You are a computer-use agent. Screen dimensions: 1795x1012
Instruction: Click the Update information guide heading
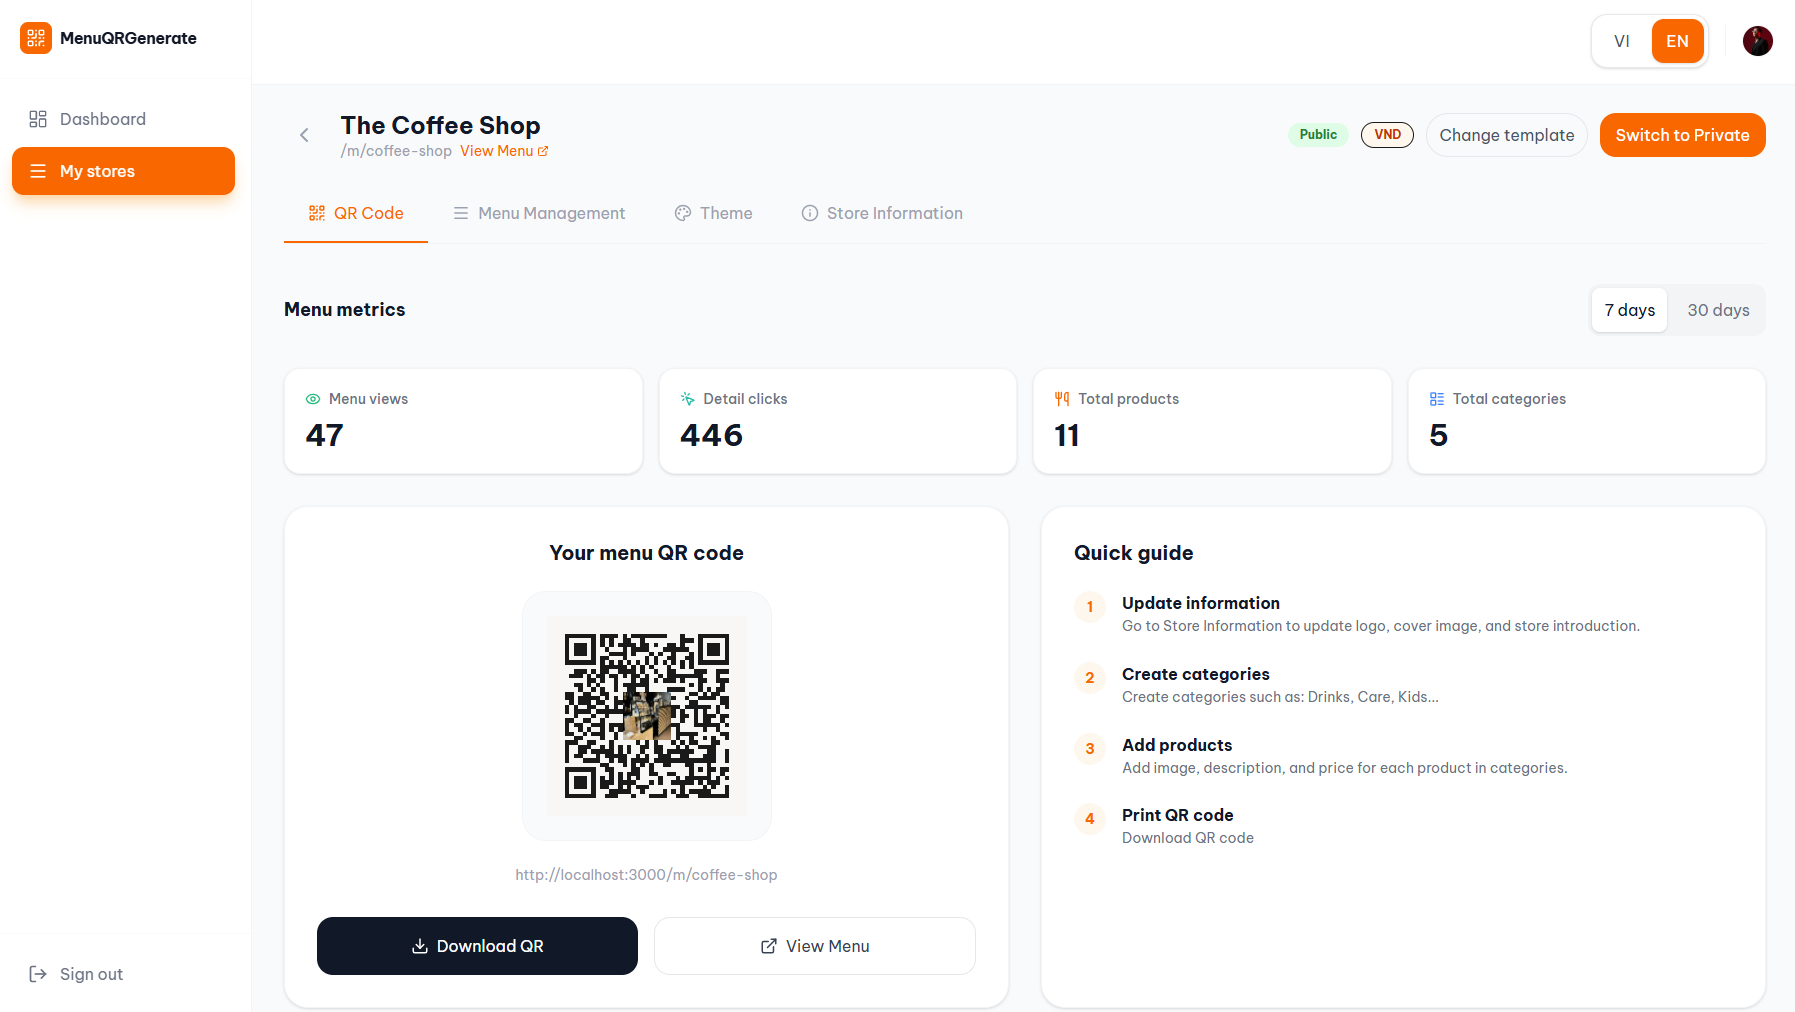point(1201,603)
